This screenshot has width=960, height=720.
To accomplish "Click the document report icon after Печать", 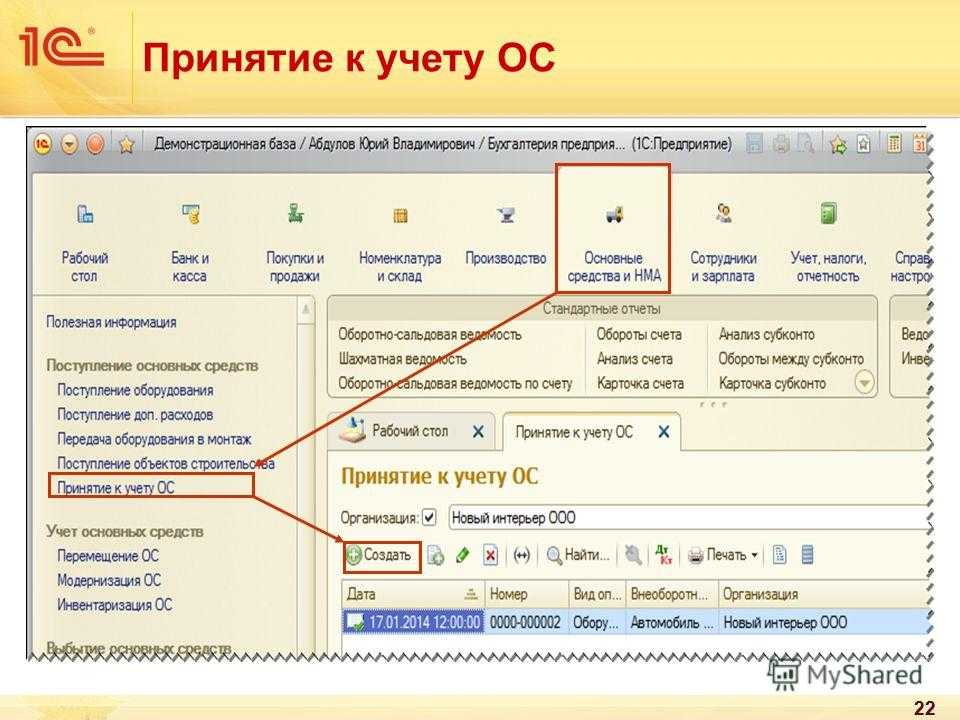I will [x=779, y=555].
